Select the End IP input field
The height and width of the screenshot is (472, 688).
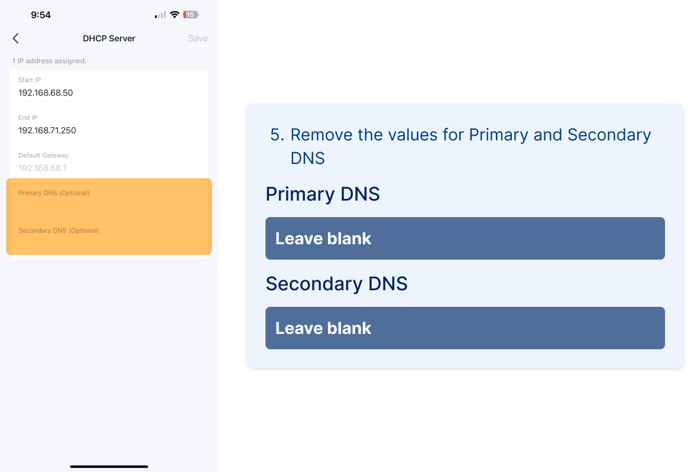pyautogui.click(x=108, y=130)
